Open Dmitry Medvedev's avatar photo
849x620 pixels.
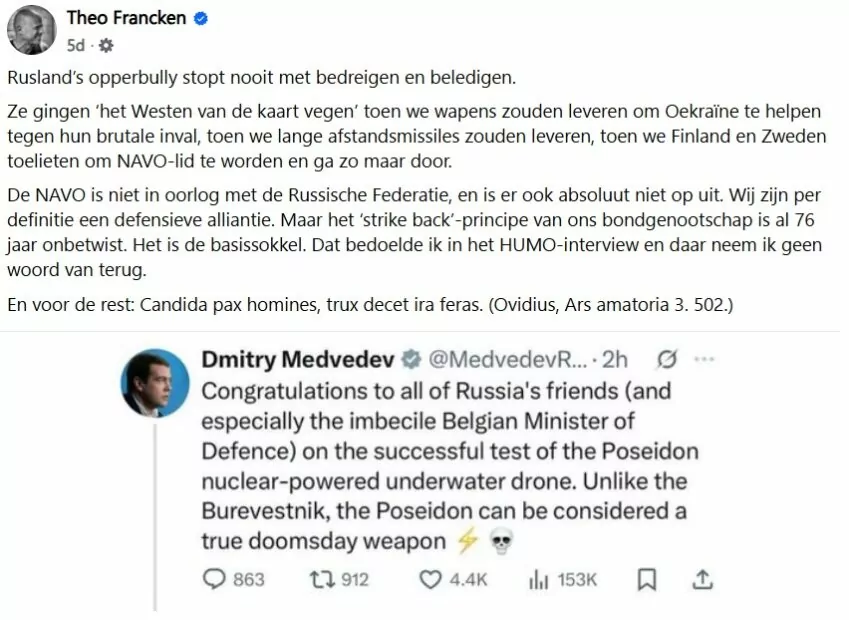click(155, 384)
